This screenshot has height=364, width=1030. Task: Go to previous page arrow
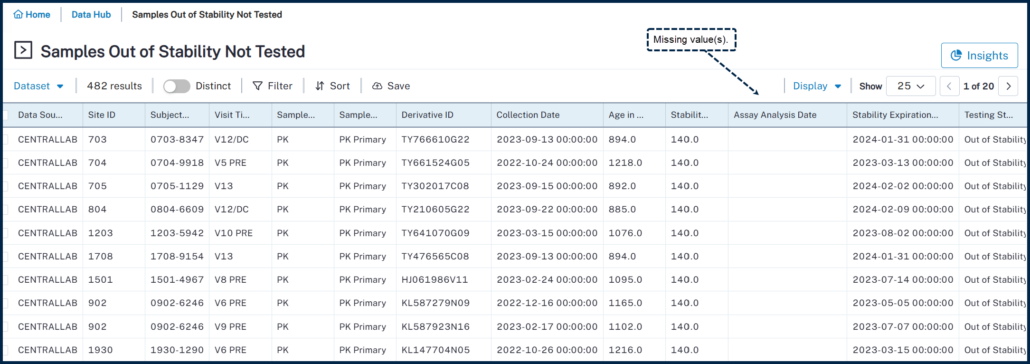(949, 86)
